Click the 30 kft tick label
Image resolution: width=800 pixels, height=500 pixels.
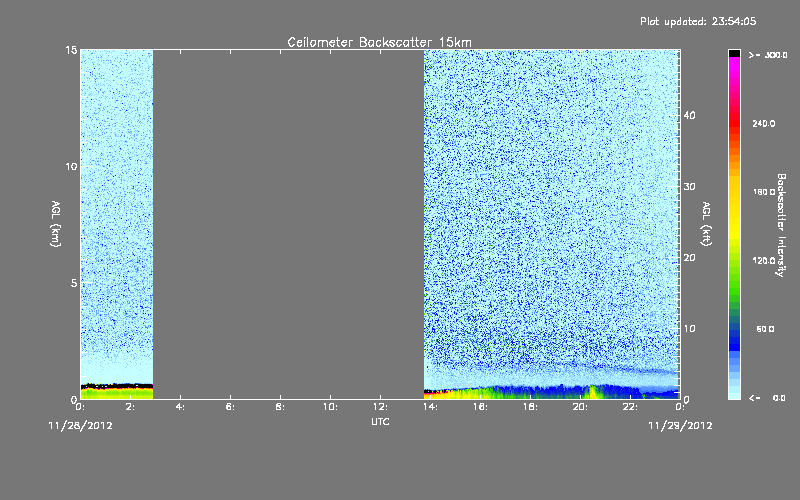pyautogui.click(x=689, y=186)
